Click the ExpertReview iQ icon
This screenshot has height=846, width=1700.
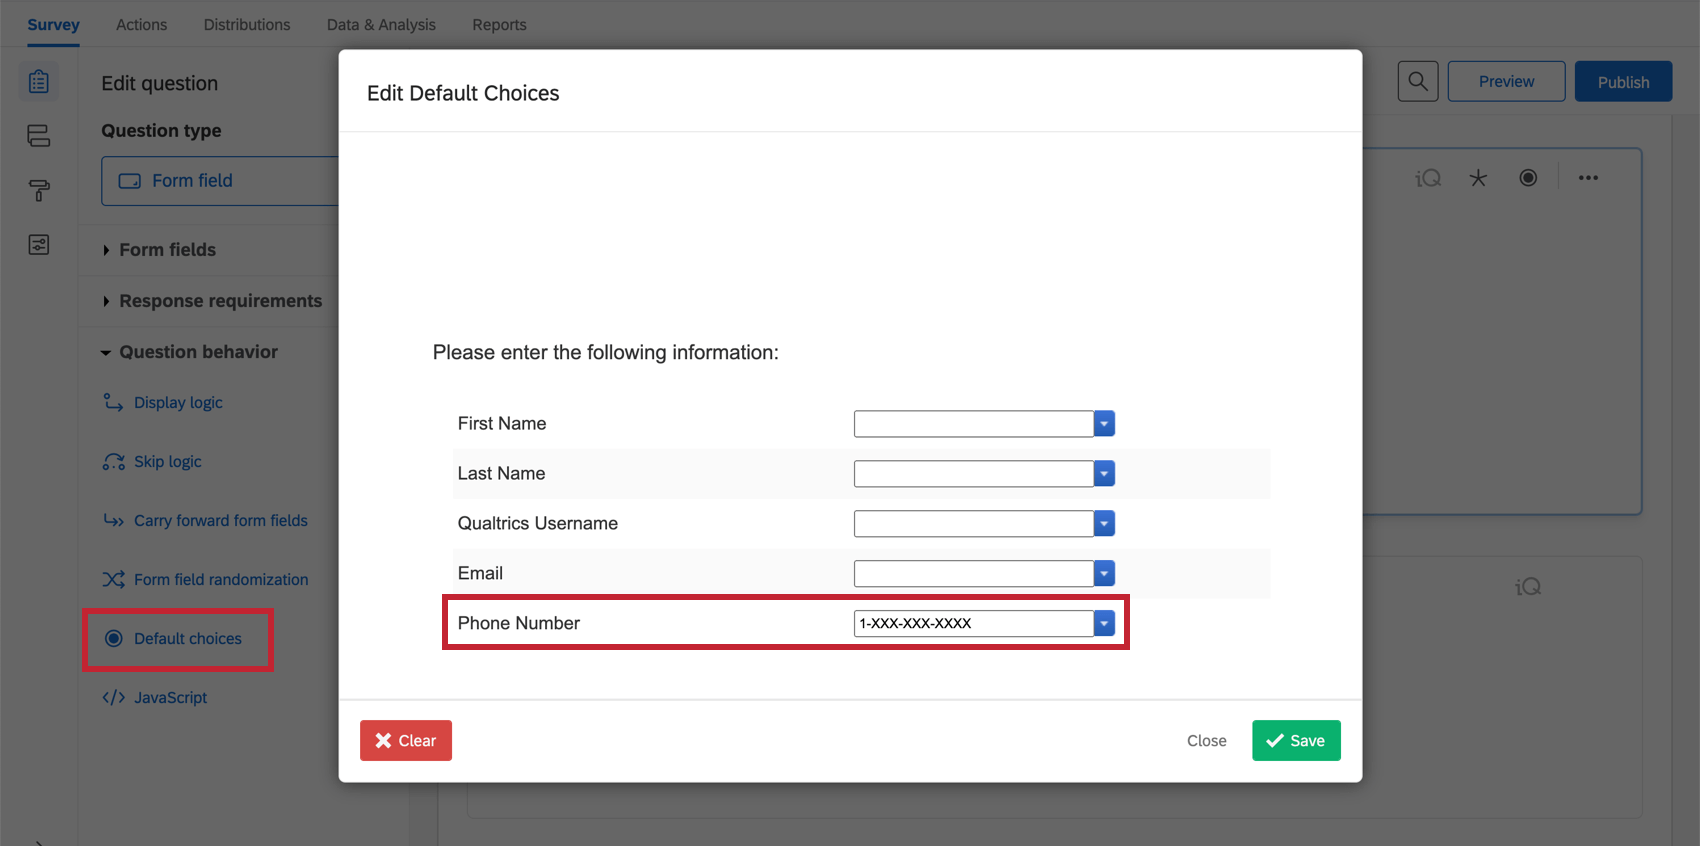point(1428,178)
